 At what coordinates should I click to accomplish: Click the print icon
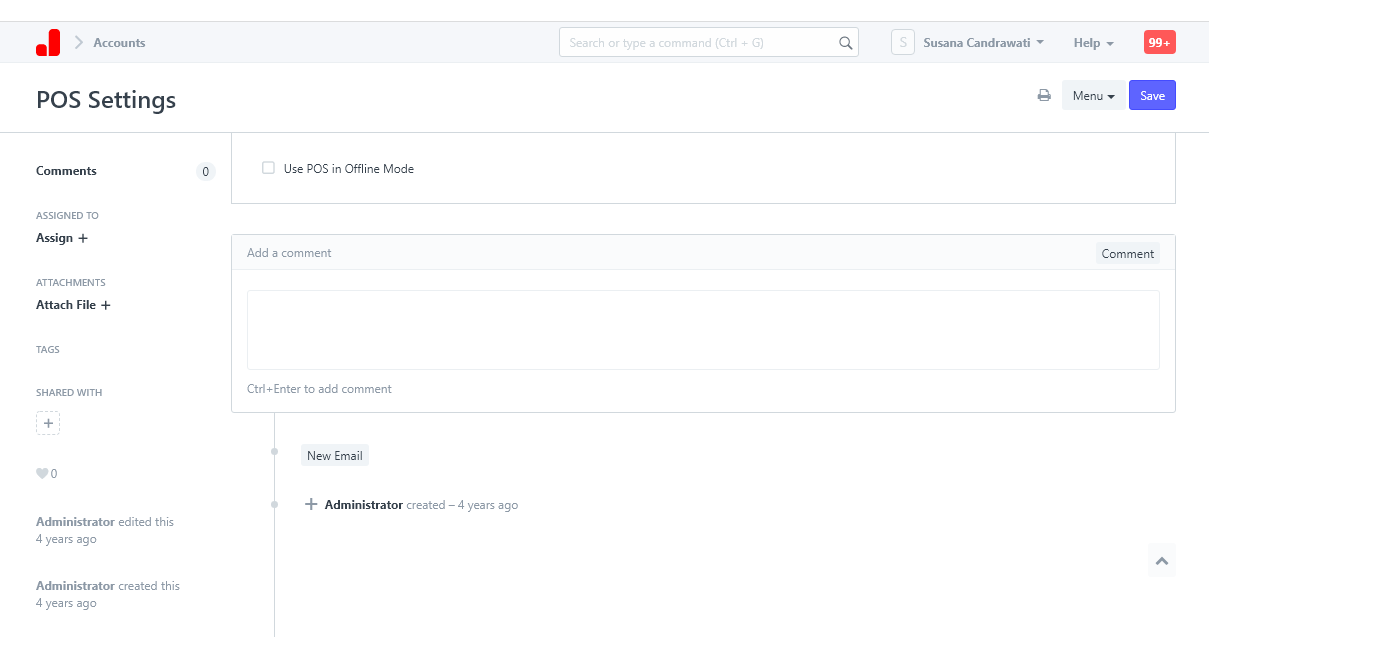(1044, 96)
